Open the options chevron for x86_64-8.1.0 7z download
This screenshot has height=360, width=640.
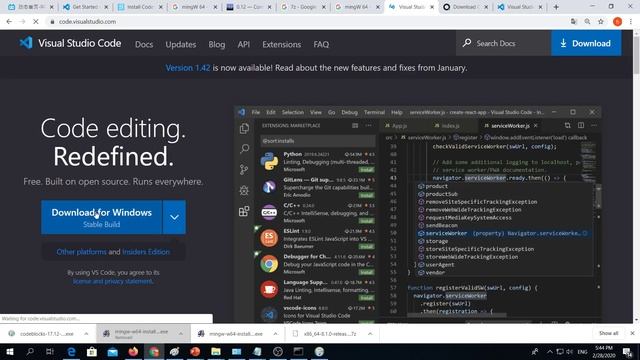pyautogui.click(x=370, y=333)
